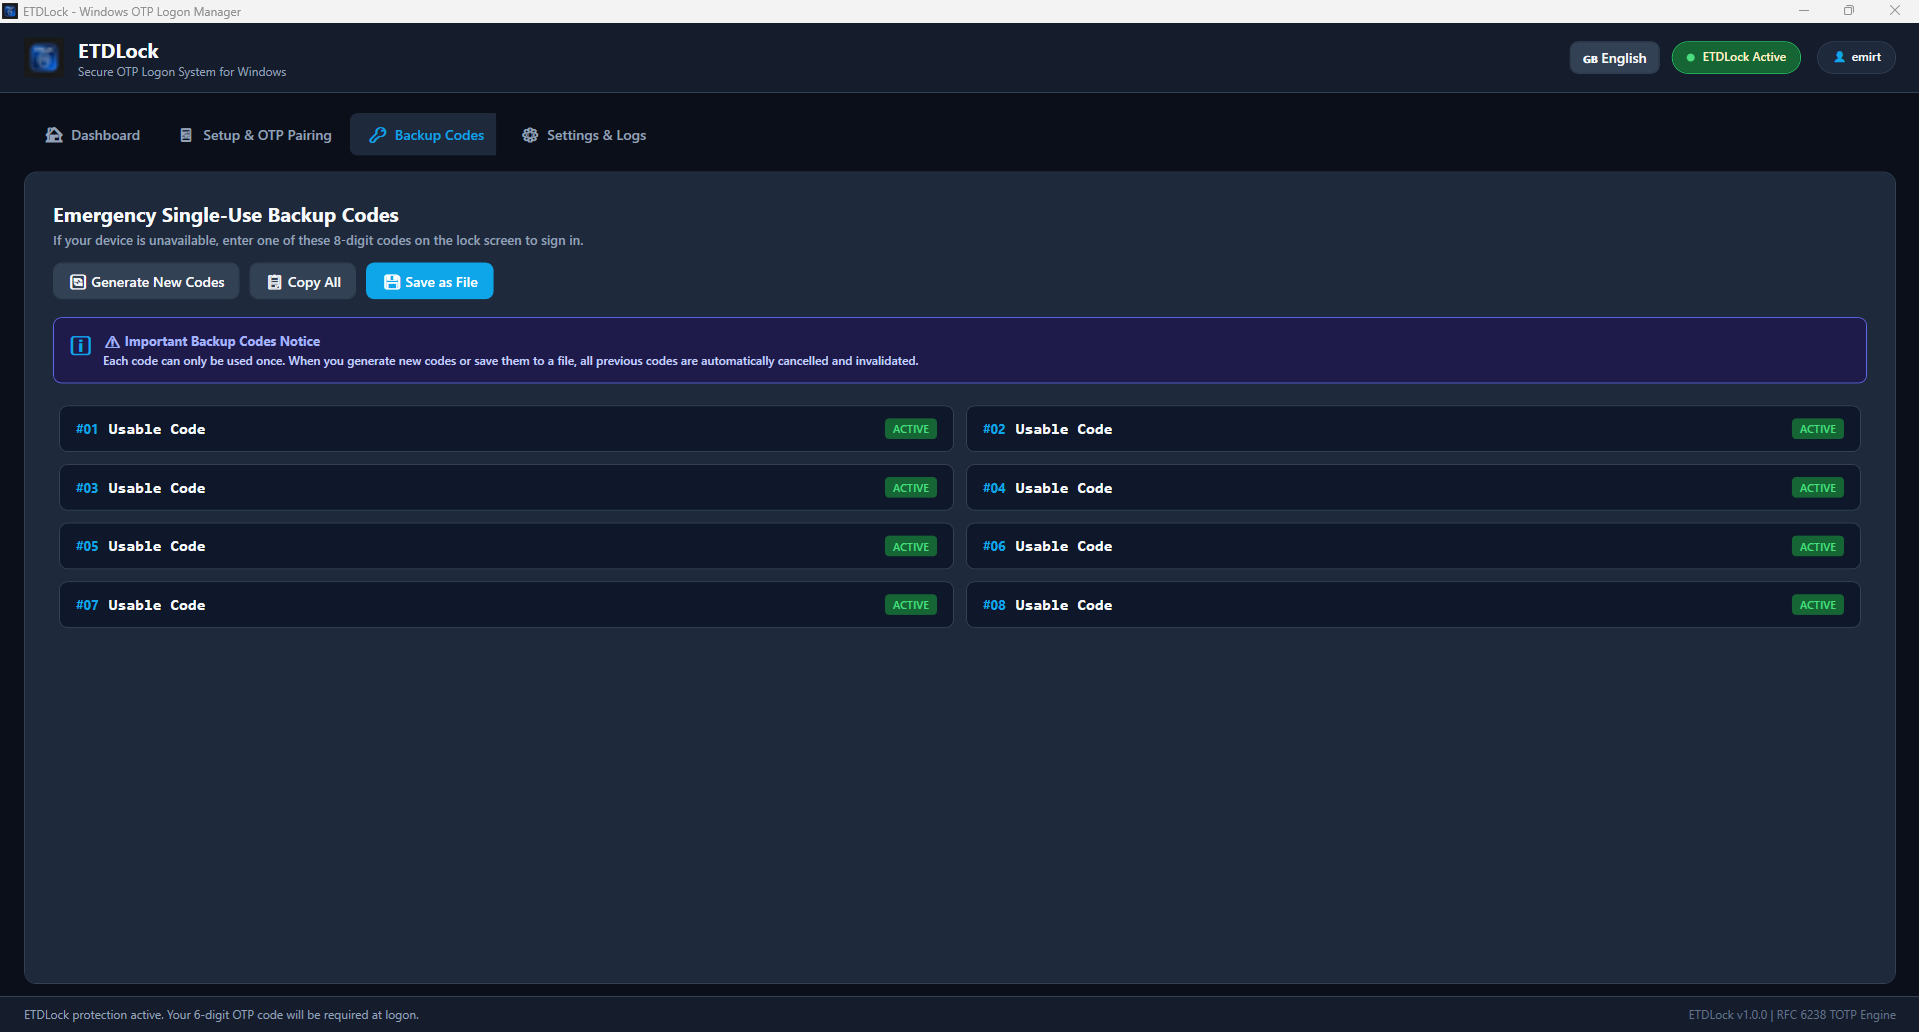Click backup code #04 Usable Code

pyautogui.click(x=1413, y=488)
